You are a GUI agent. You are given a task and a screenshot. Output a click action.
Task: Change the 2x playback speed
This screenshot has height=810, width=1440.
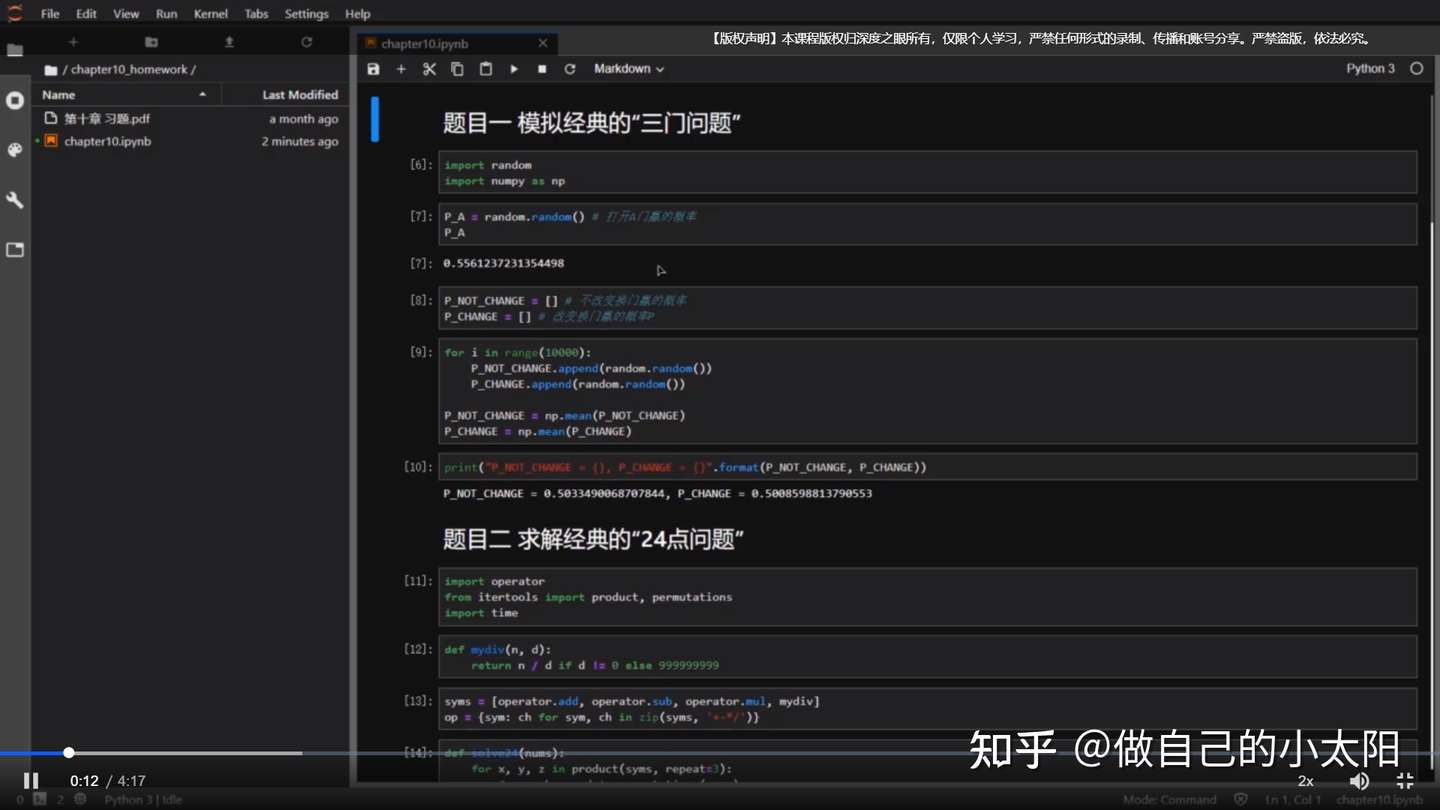pyautogui.click(x=1306, y=781)
